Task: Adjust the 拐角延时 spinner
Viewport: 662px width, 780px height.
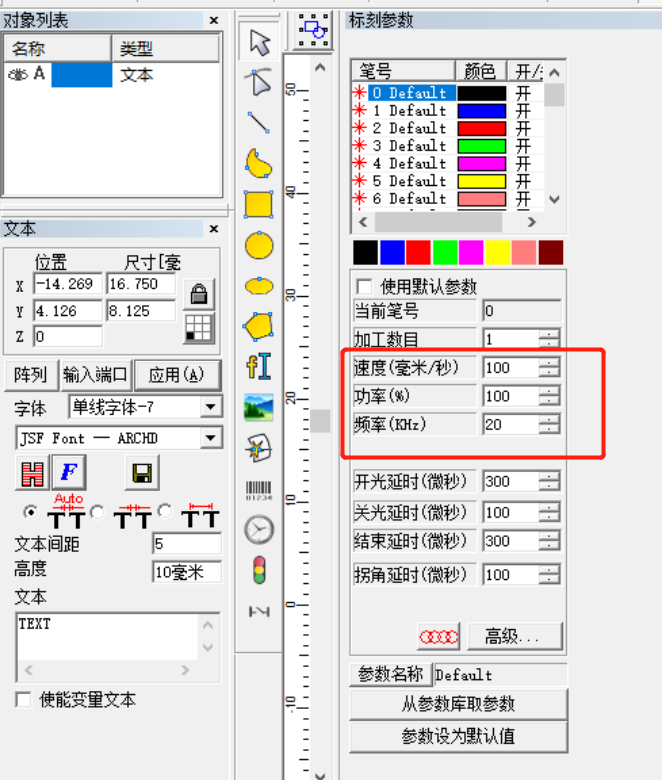Action: [x=549, y=575]
